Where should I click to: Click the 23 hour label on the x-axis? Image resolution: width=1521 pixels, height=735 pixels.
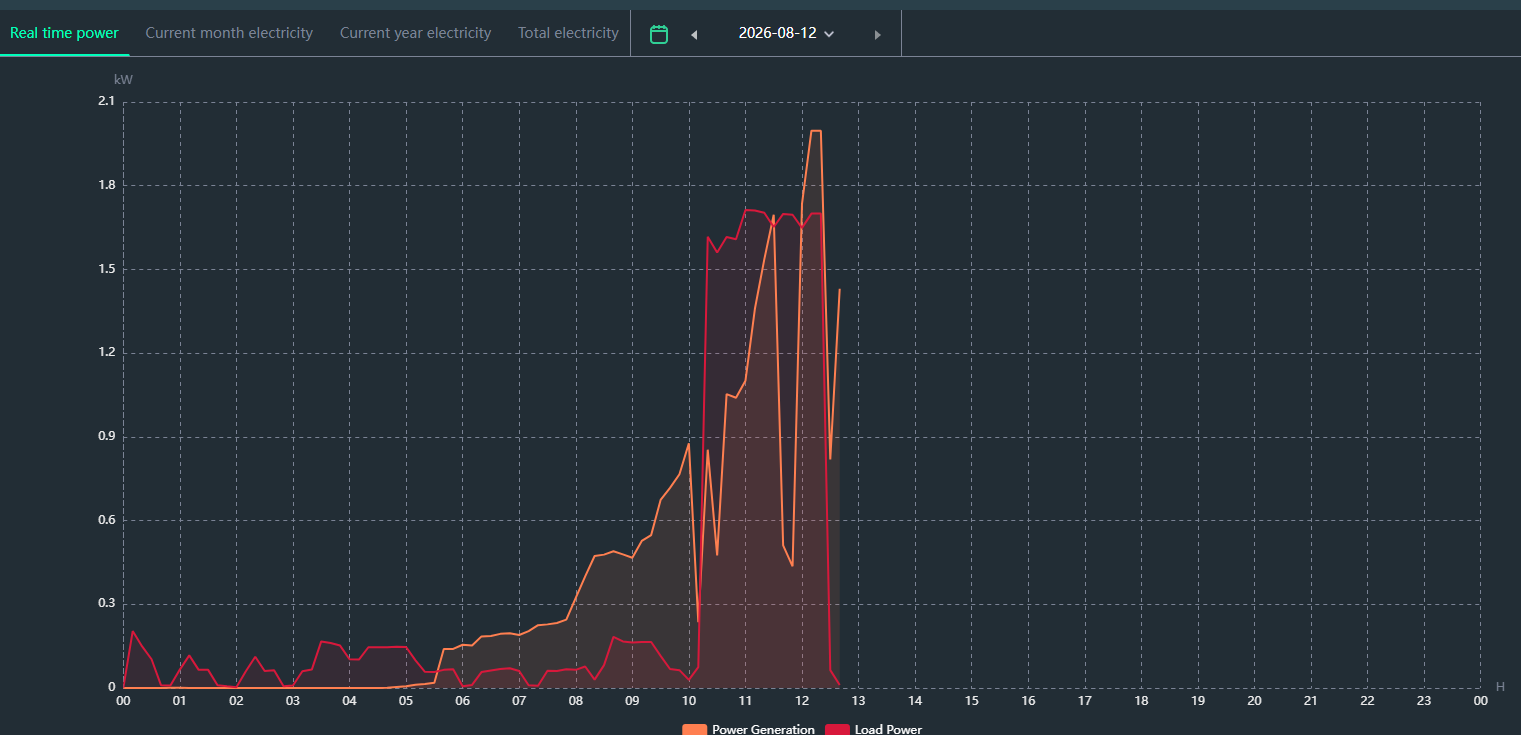click(1424, 701)
